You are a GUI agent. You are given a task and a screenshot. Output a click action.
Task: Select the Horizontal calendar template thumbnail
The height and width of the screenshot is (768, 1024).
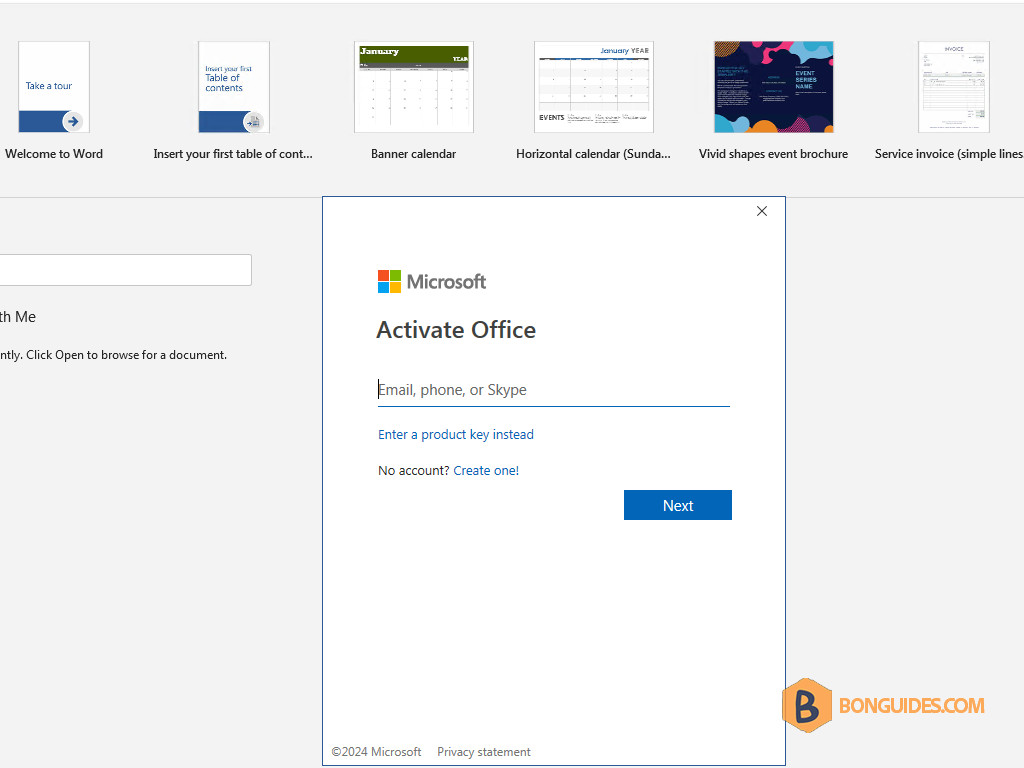[594, 87]
